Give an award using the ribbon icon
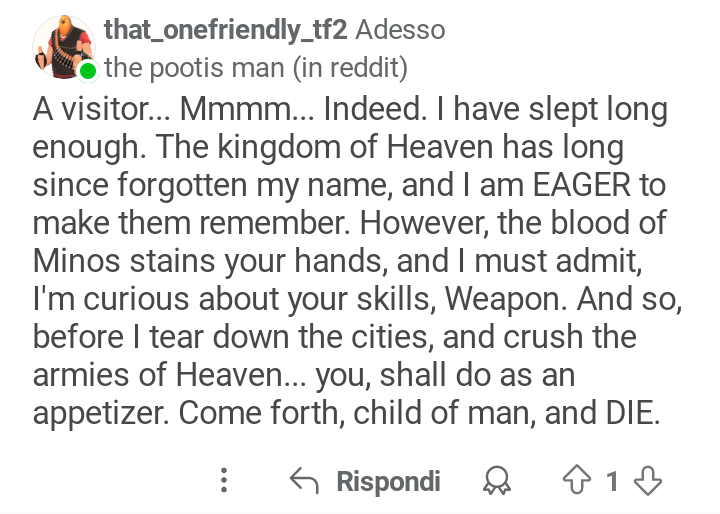 click(496, 480)
